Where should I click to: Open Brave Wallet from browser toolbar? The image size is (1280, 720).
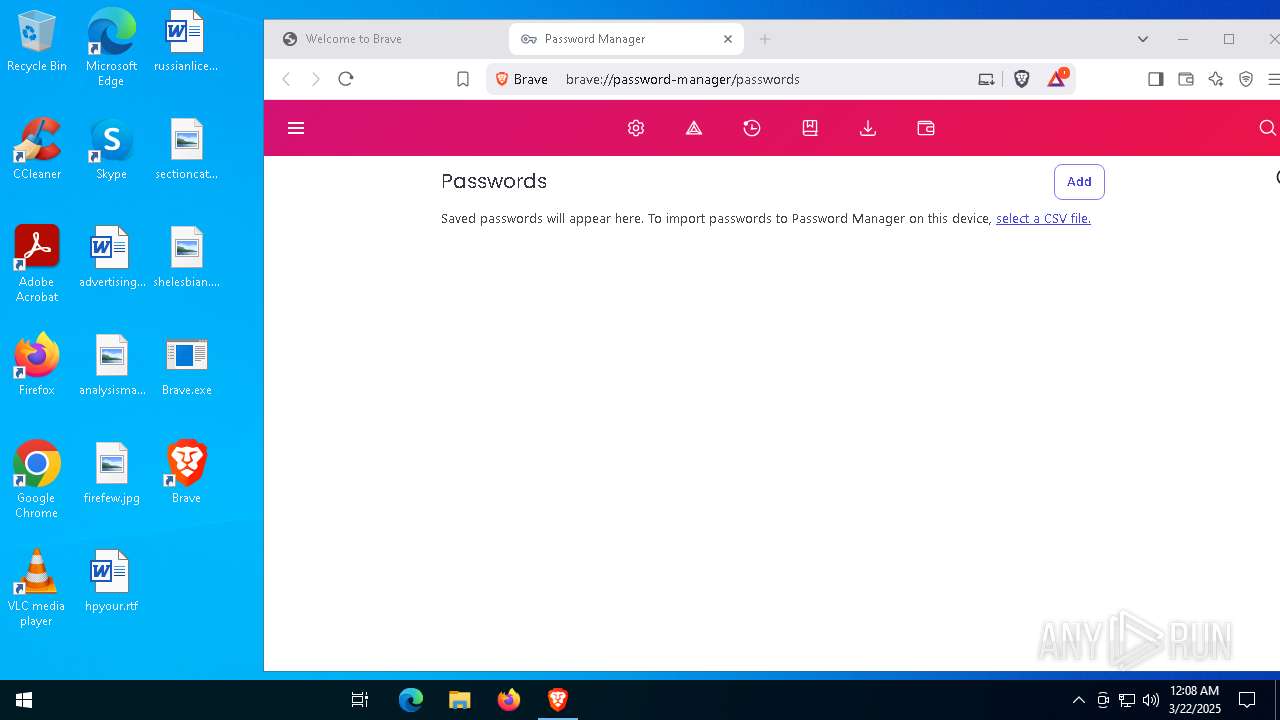click(1186, 79)
